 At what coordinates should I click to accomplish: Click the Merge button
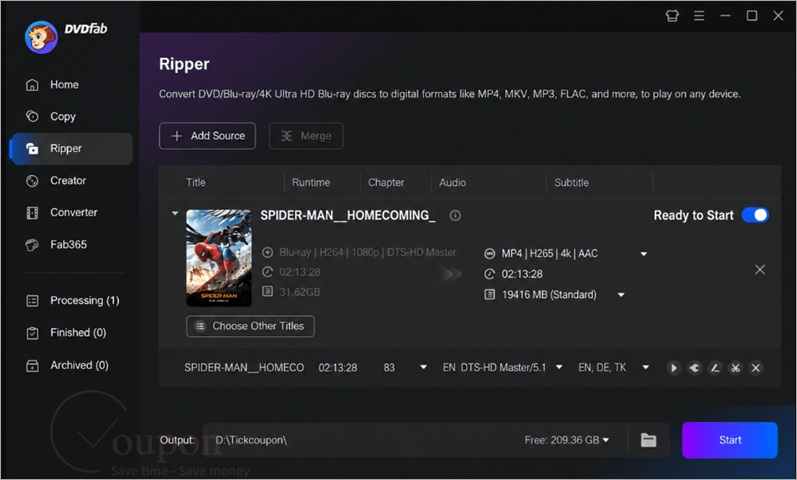pos(306,136)
